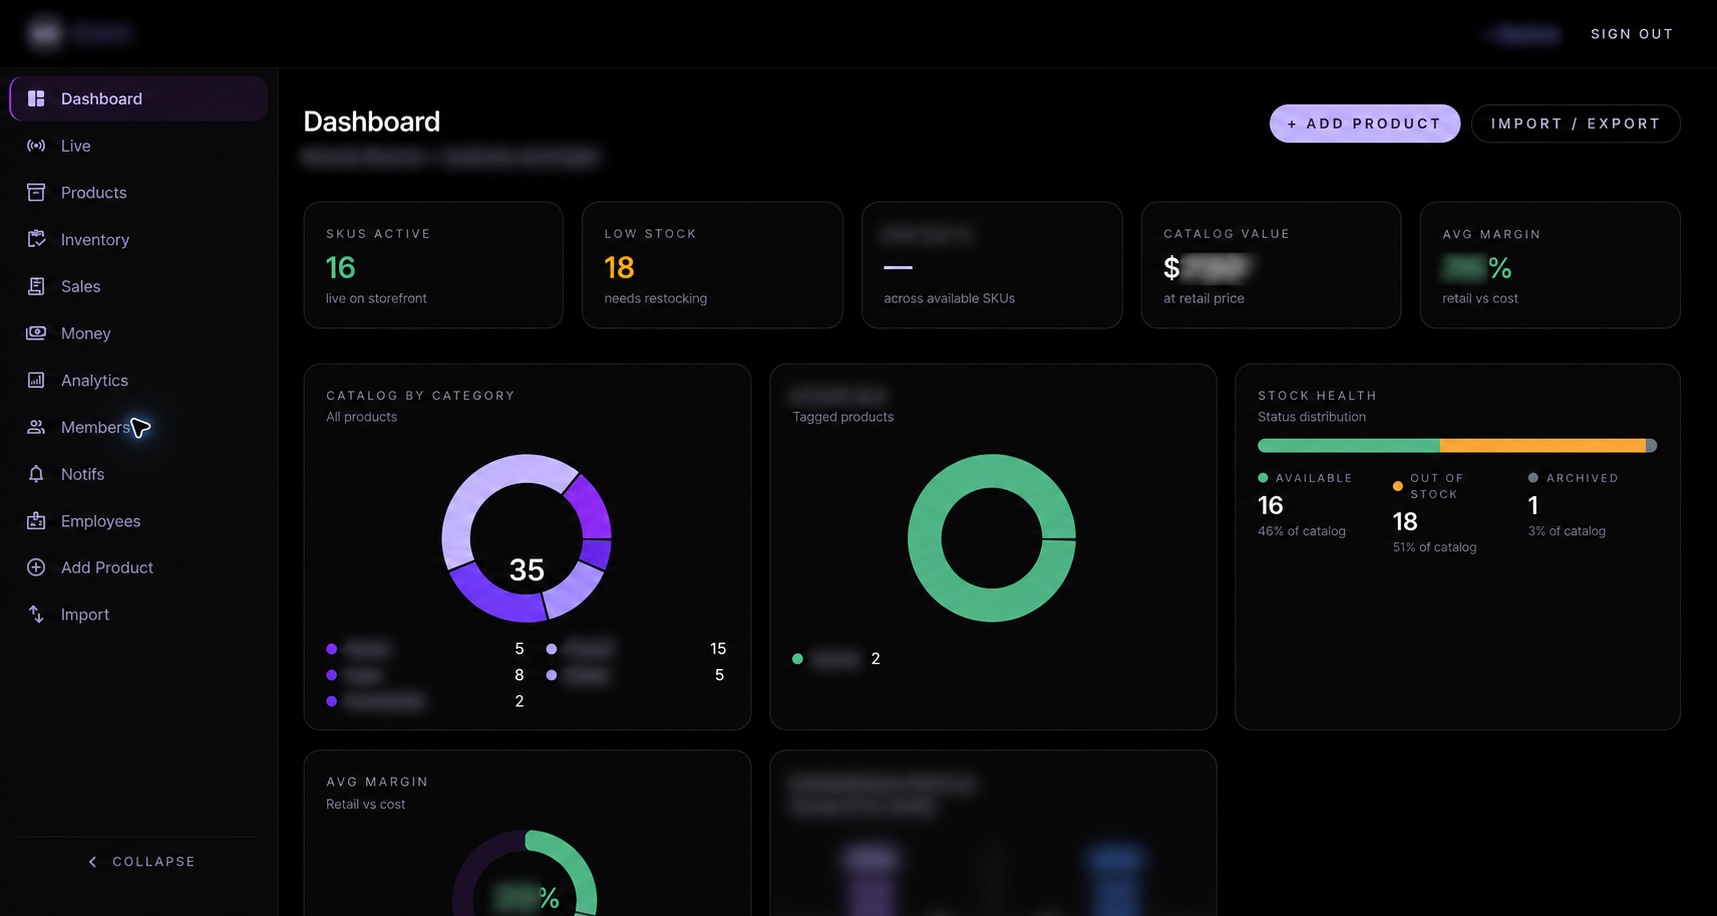Click the OUT OF STOCK orange dot
Viewport: 1717px width, 916px height.
tap(1398, 486)
